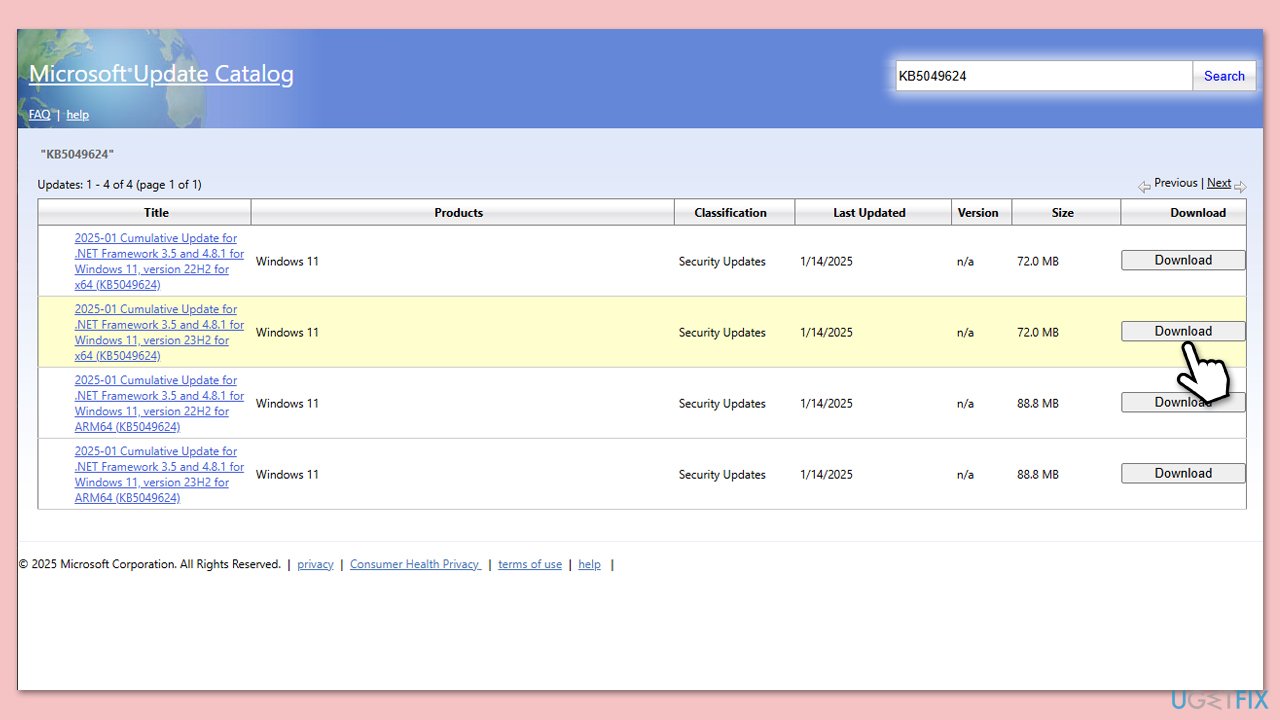Open the FAQ link in header
Viewport: 1280px width, 720px height.
point(39,115)
